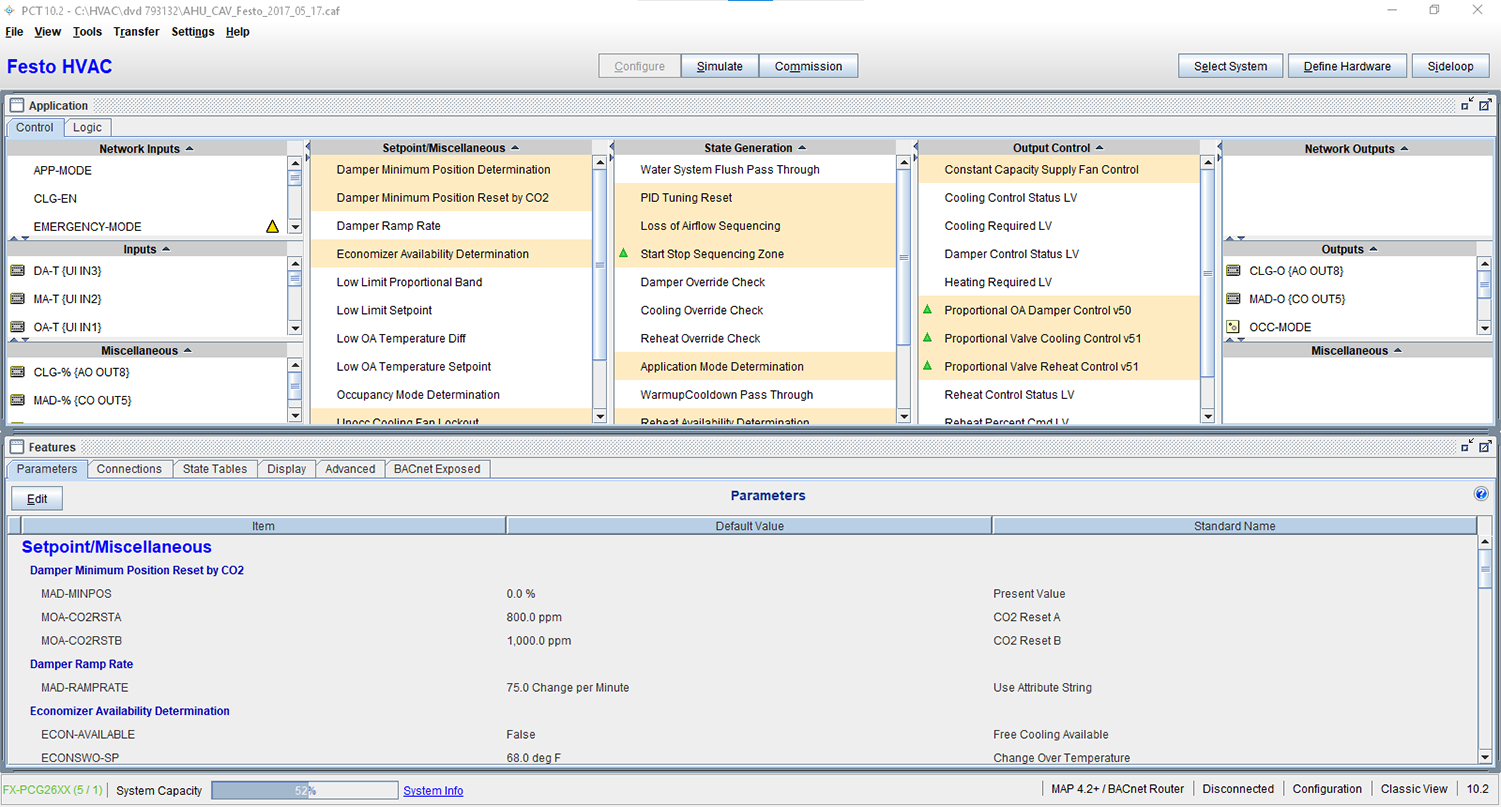
Task: Switch to the State Tables tab
Action: coord(215,469)
